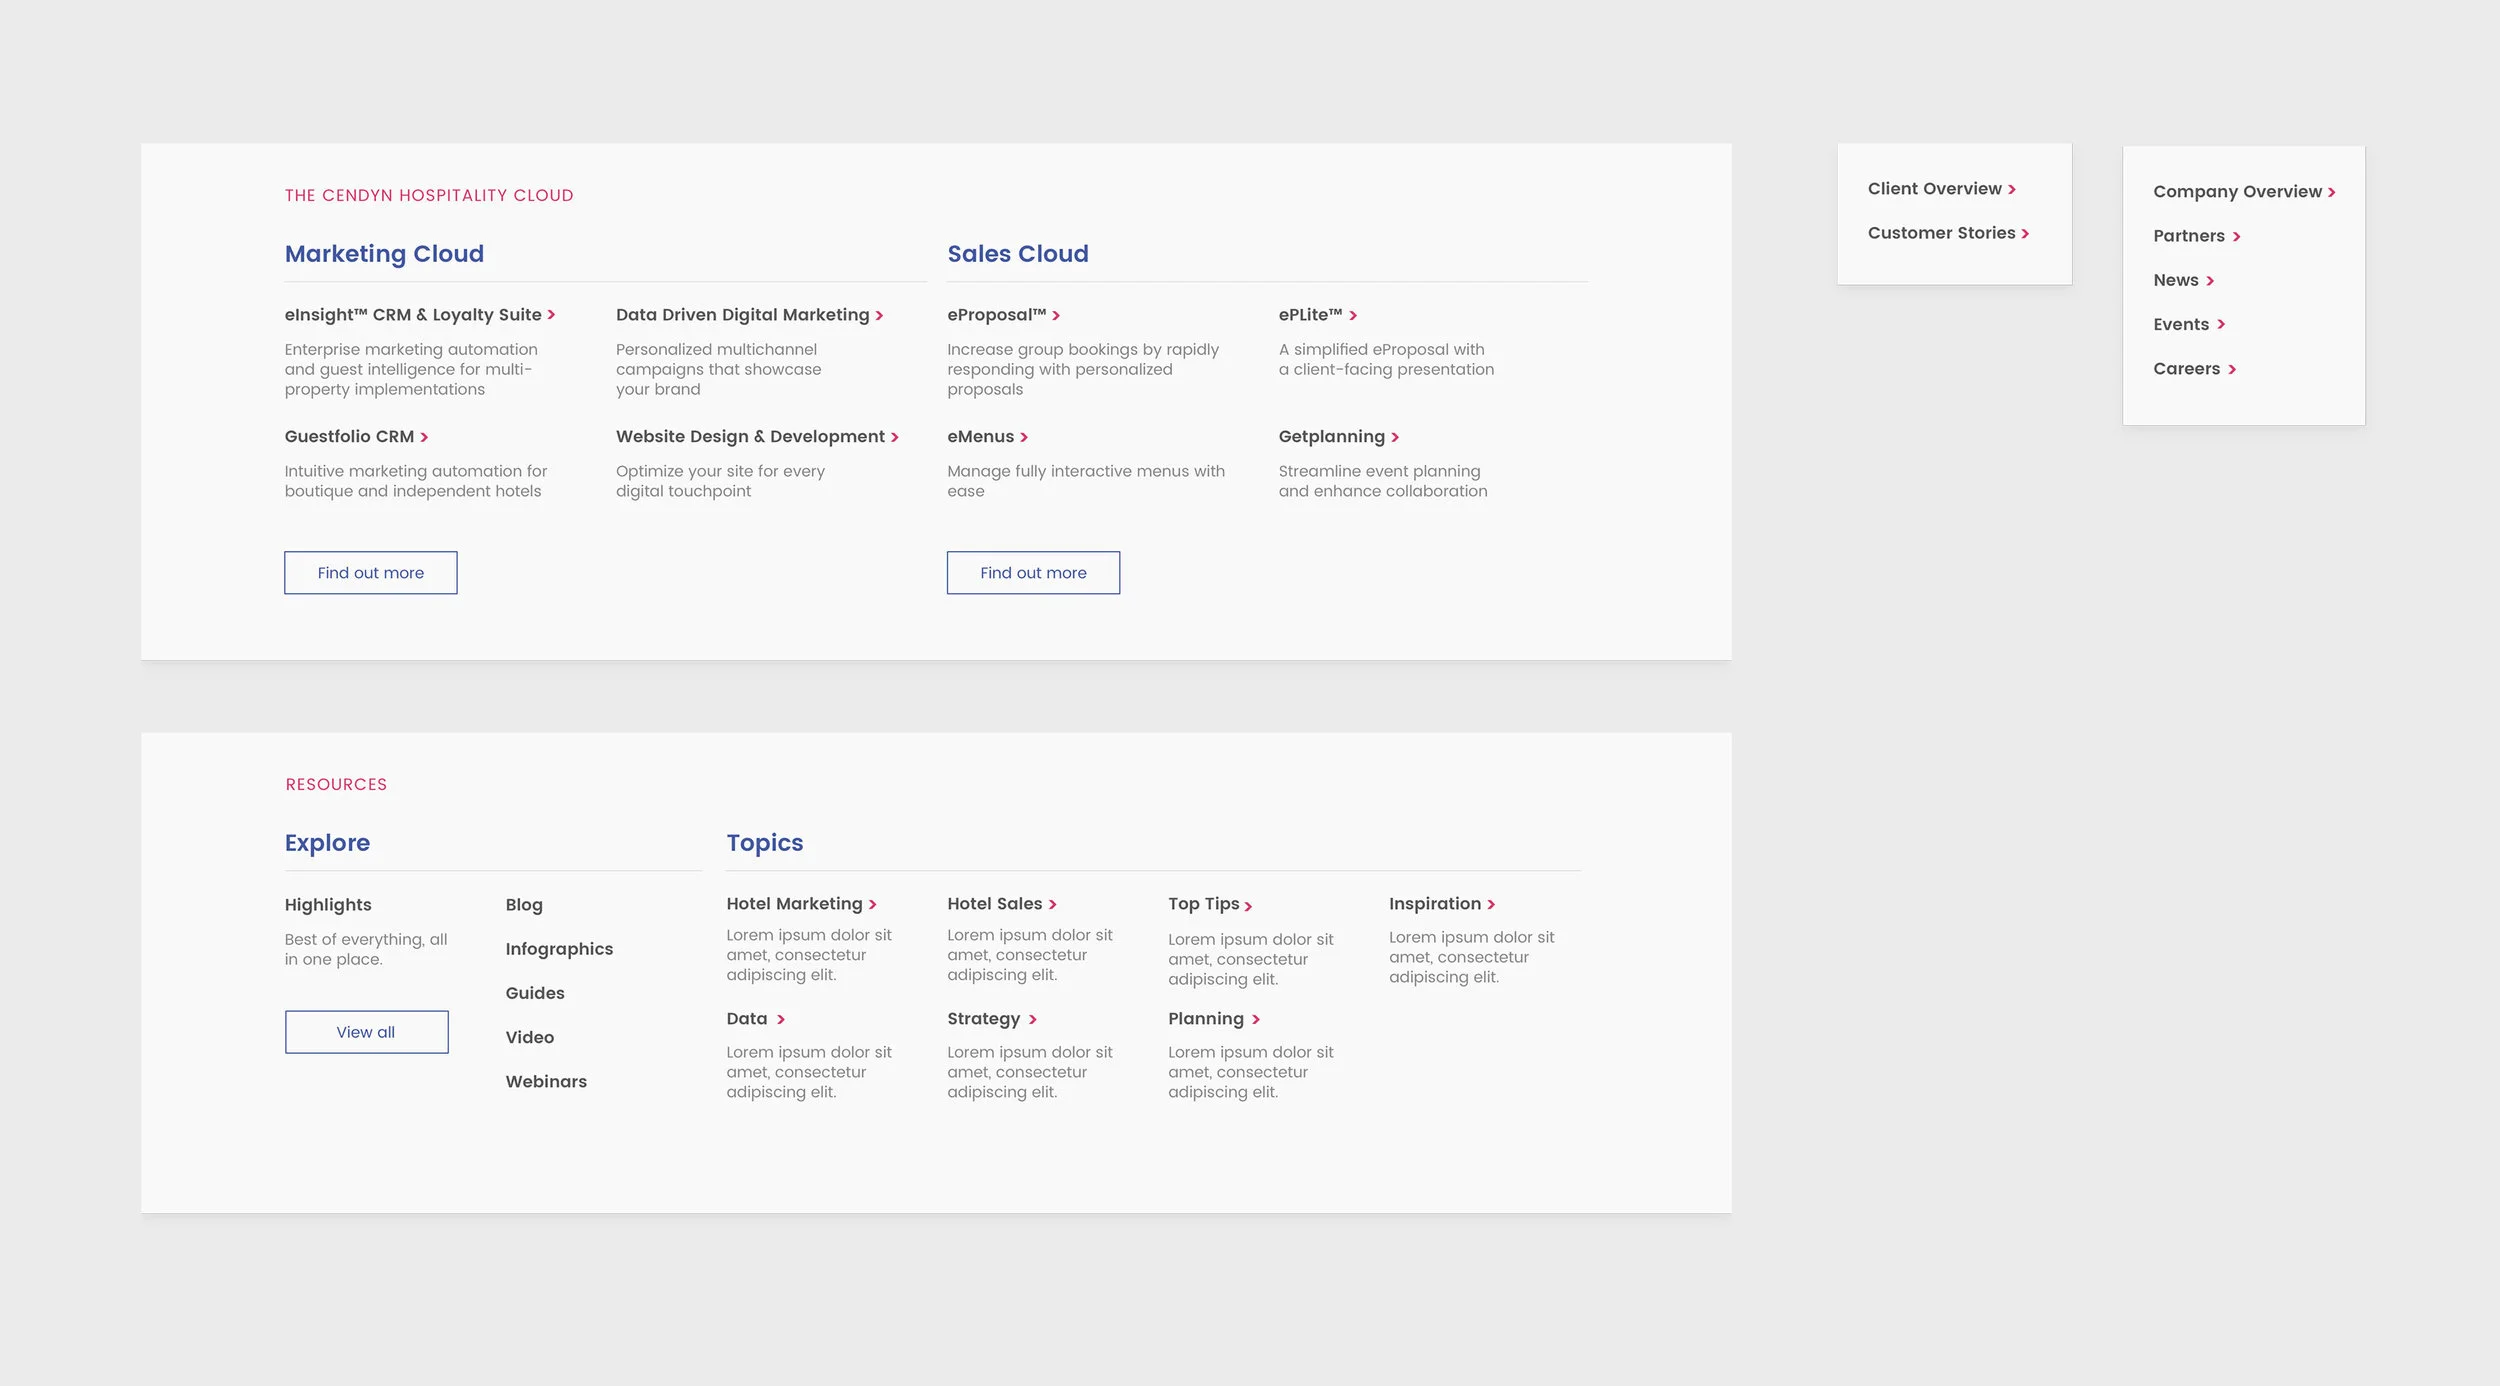The width and height of the screenshot is (2500, 1386).
Task: Open Careers menu item
Action: pos(2194,369)
